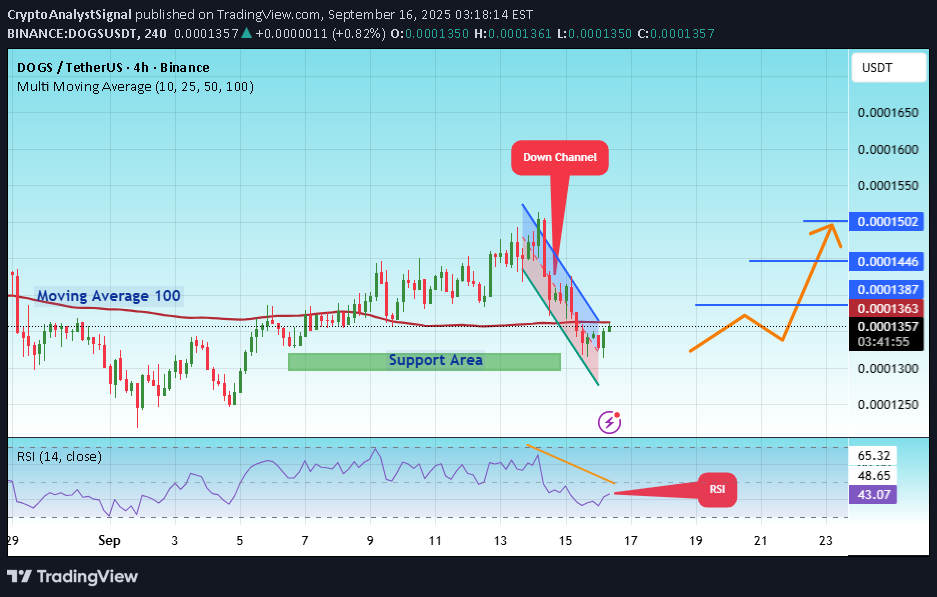This screenshot has width=937, height=597.
Task: Click the 0.0001387 blue price label
Action: click(x=887, y=289)
